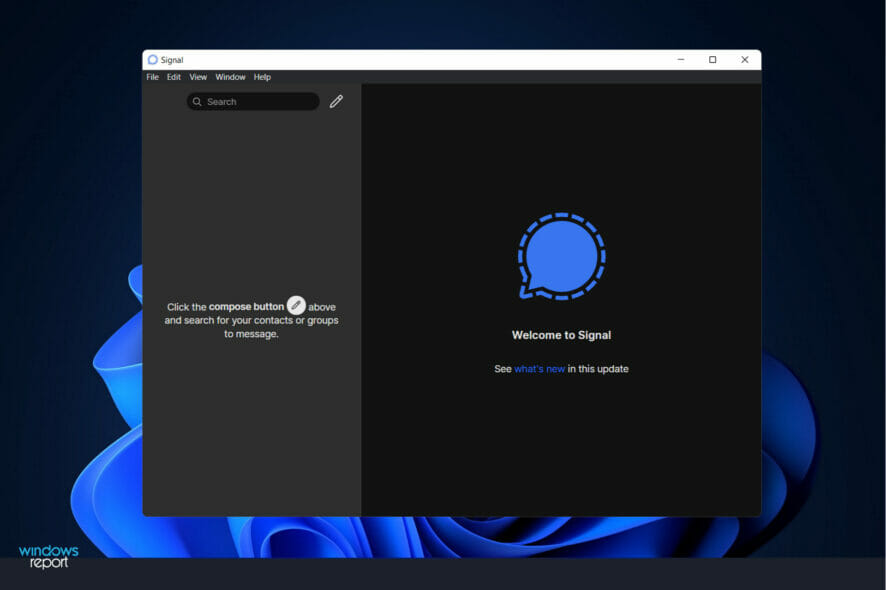Click the inline pencil icon in hint text
886x590 pixels.
pyautogui.click(x=296, y=305)
